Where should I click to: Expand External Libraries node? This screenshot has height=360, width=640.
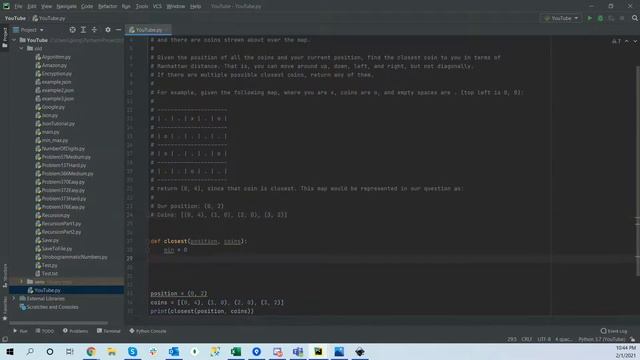(14, 298)
